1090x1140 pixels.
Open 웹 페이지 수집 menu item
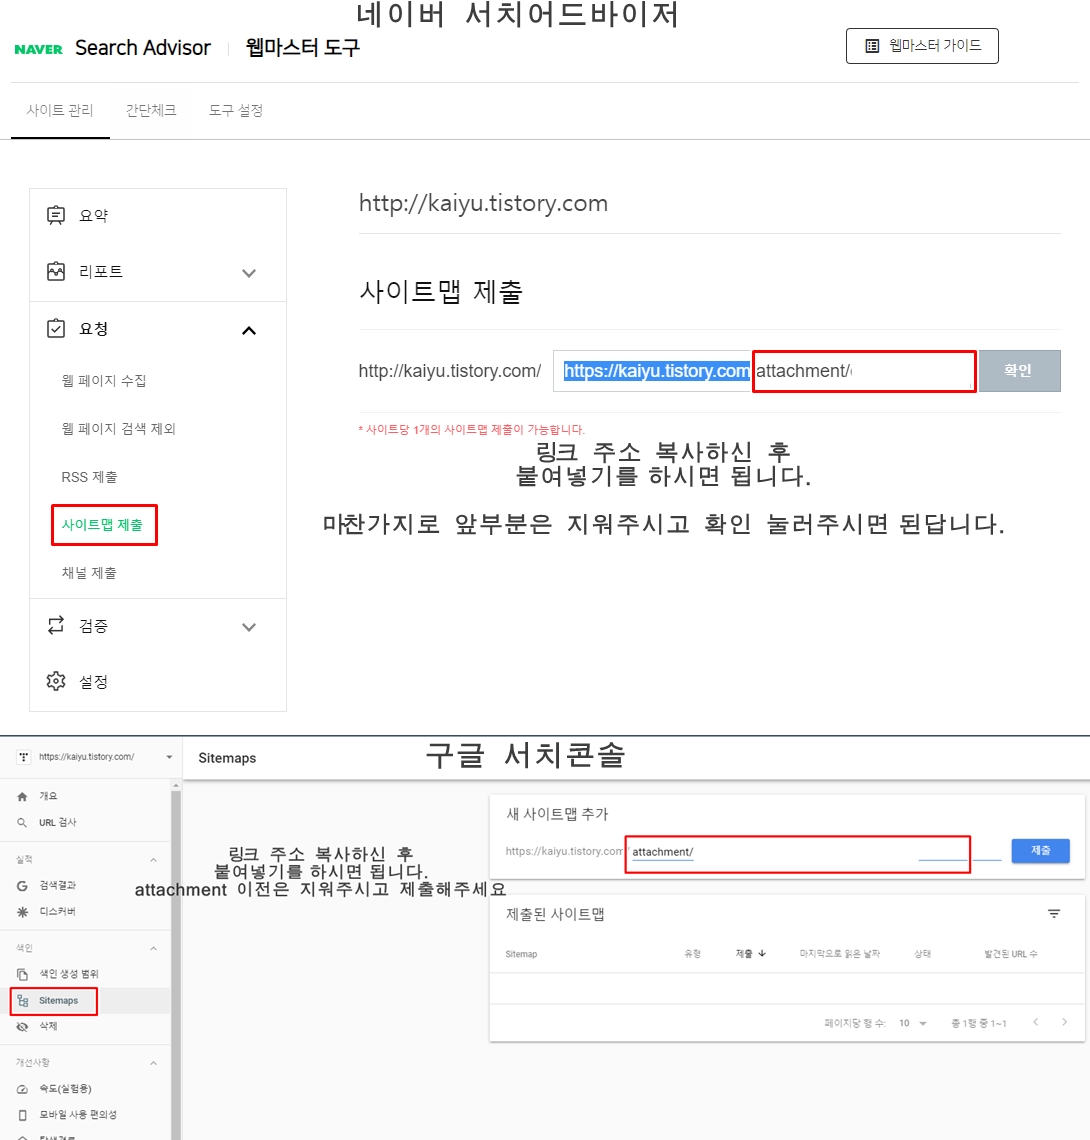point(104,381)
